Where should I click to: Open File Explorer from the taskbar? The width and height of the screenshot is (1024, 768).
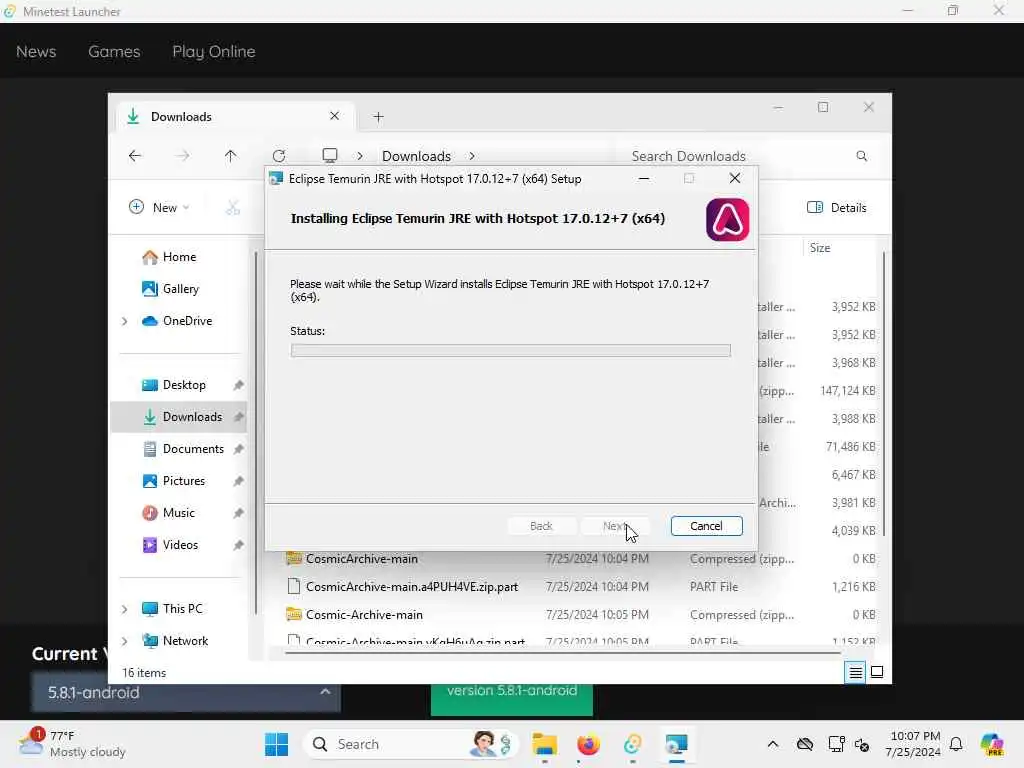544,744
